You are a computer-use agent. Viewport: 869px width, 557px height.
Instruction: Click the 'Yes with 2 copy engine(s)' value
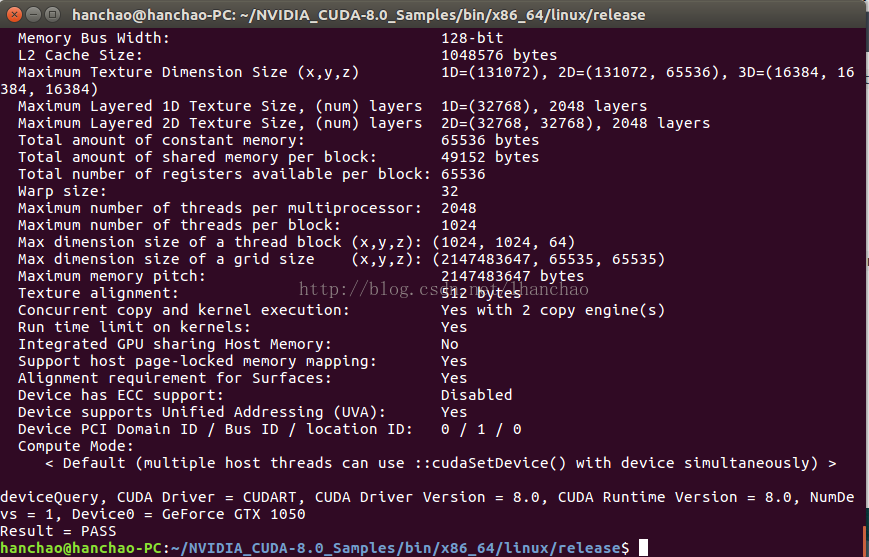pyautogui.click(x=552, y=310)
